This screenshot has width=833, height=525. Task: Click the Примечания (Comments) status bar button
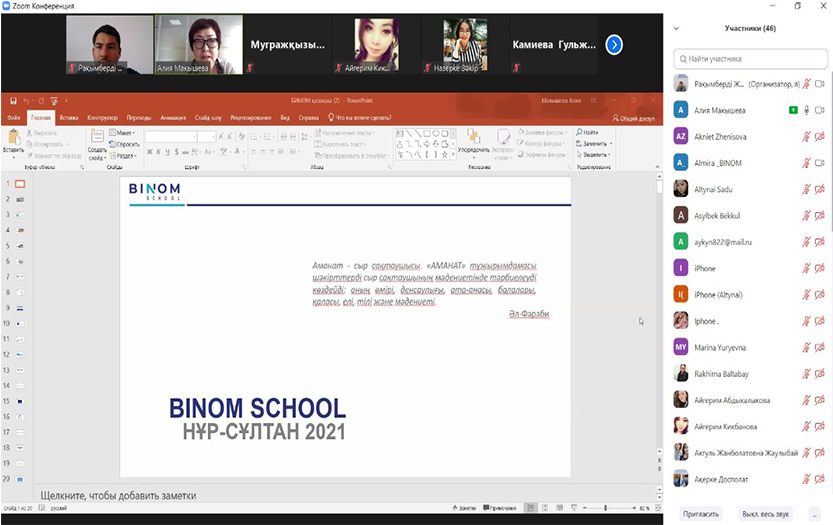point(500,508)
